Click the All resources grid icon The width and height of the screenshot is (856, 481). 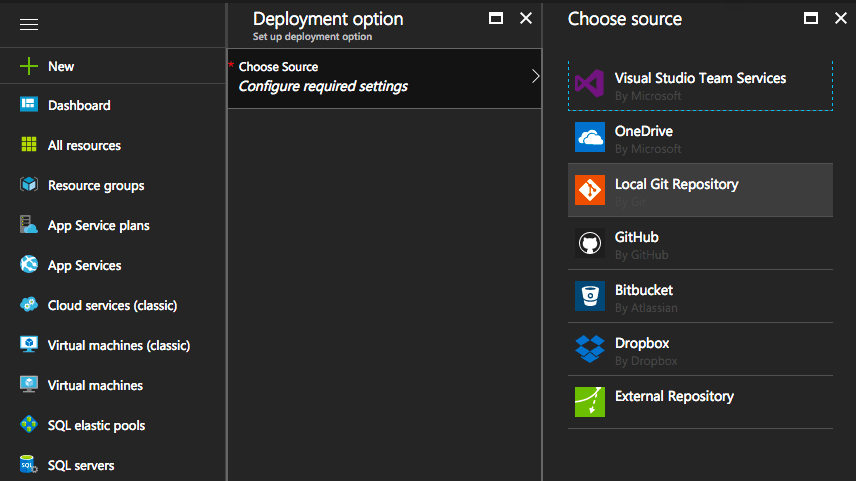[x=29, y=145]
